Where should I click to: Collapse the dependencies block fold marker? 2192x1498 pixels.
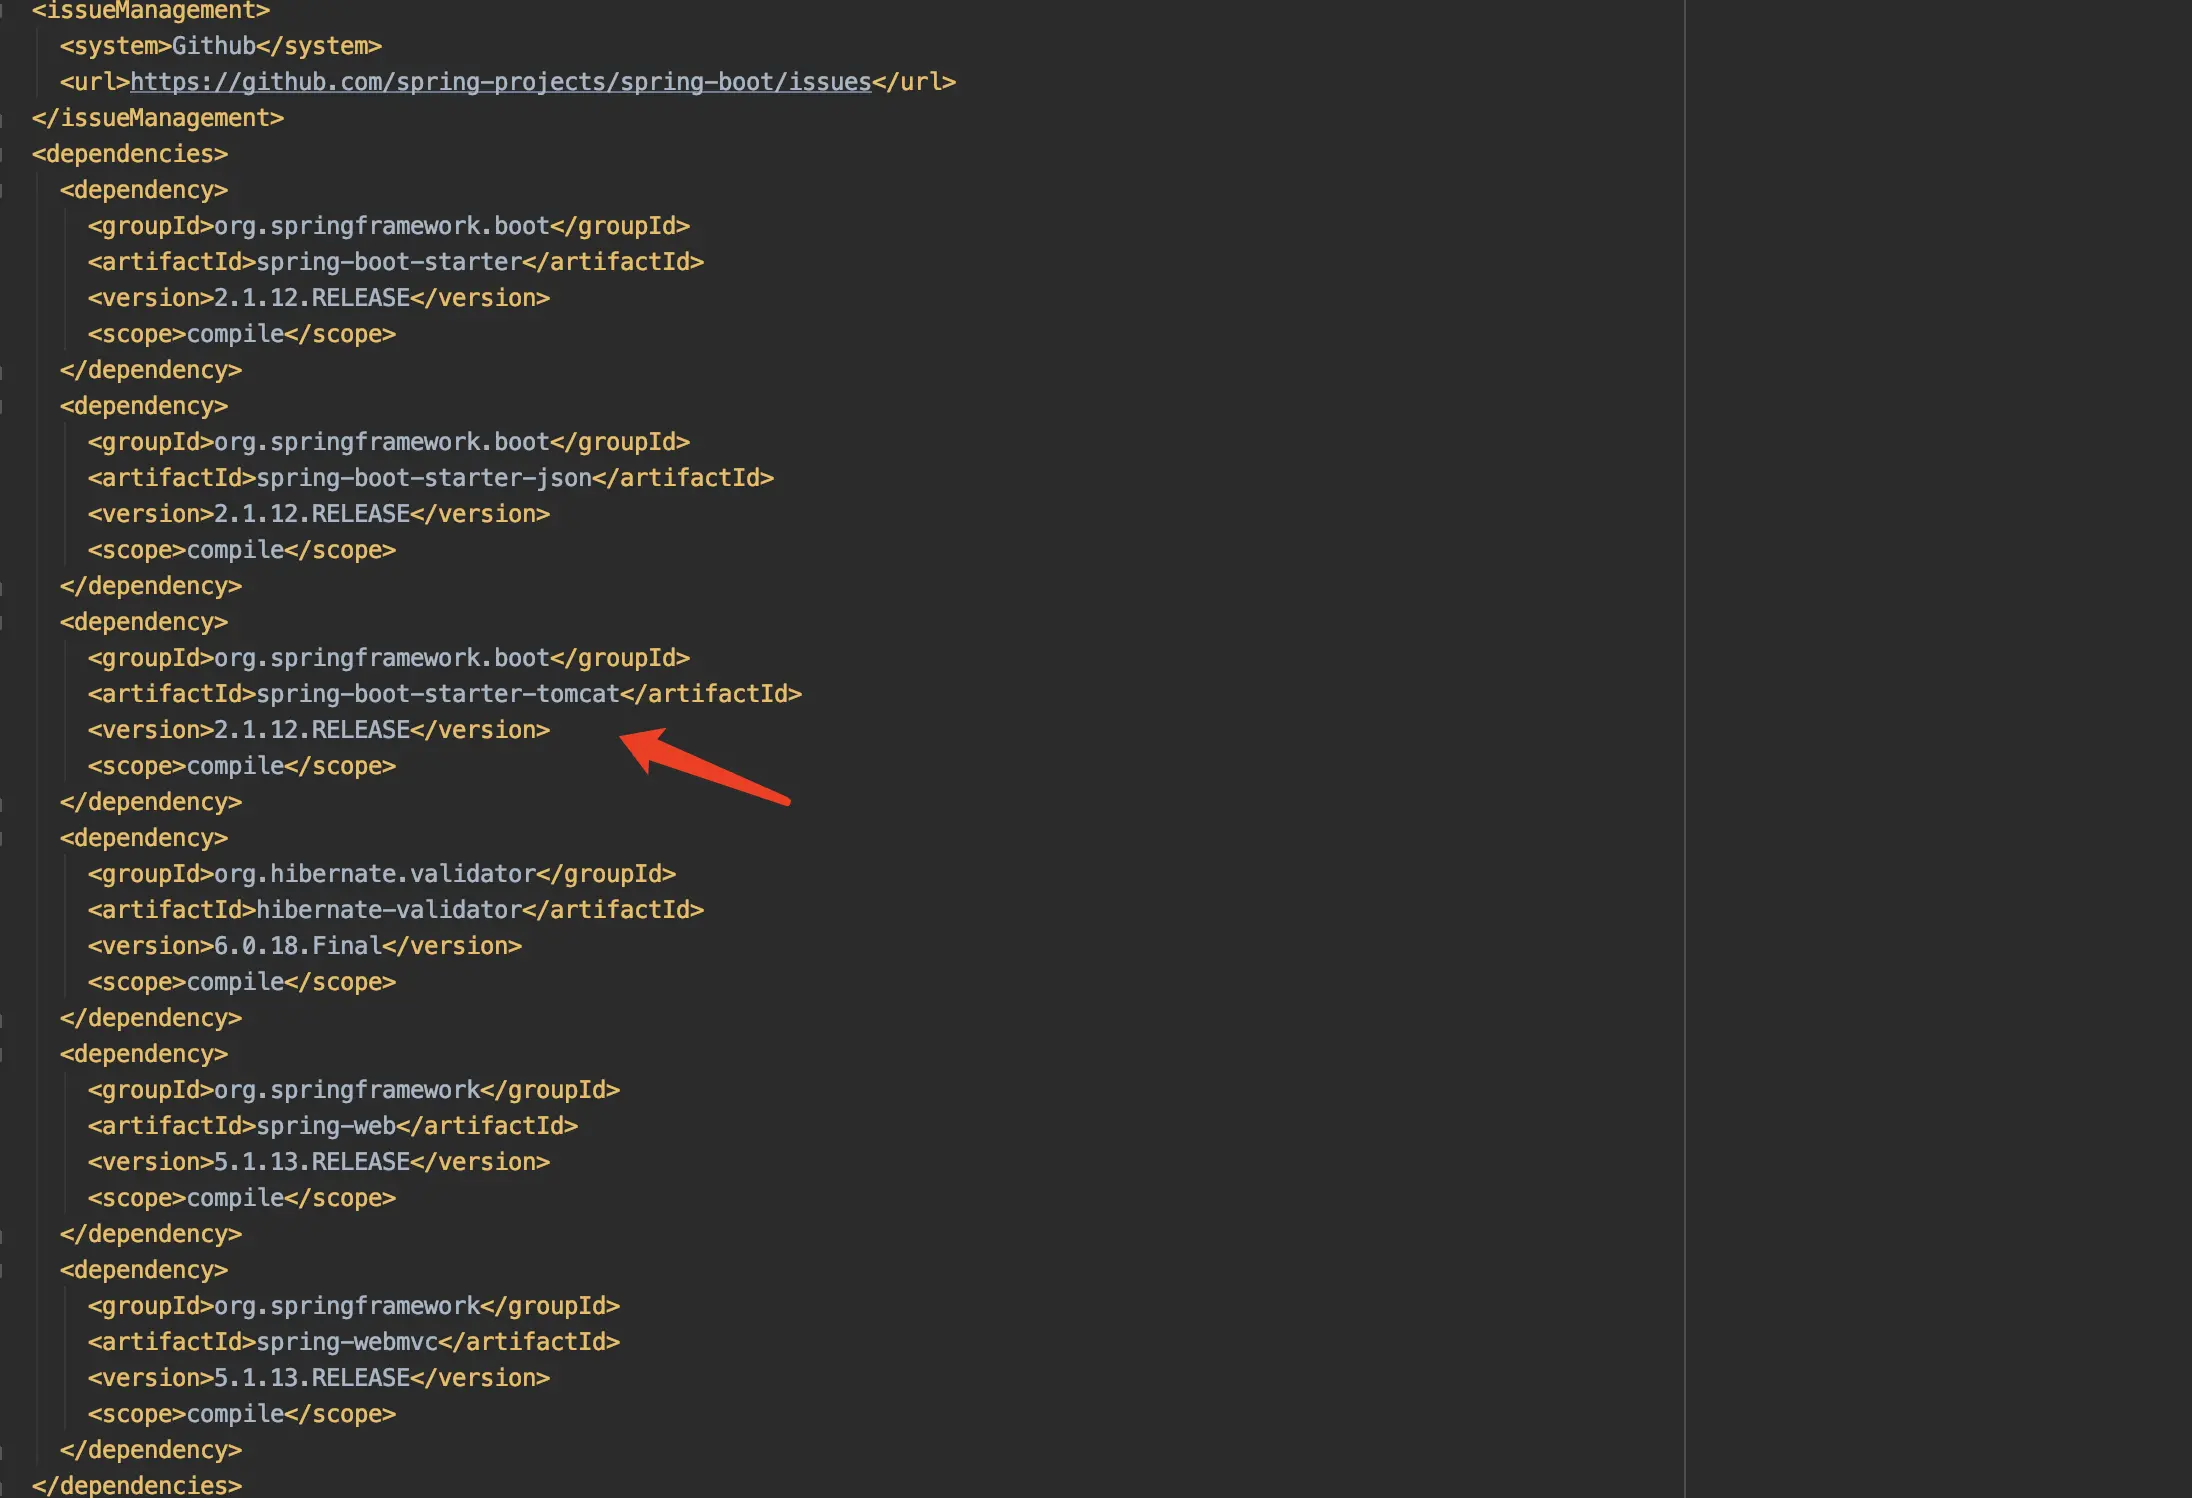click(3, 155)
